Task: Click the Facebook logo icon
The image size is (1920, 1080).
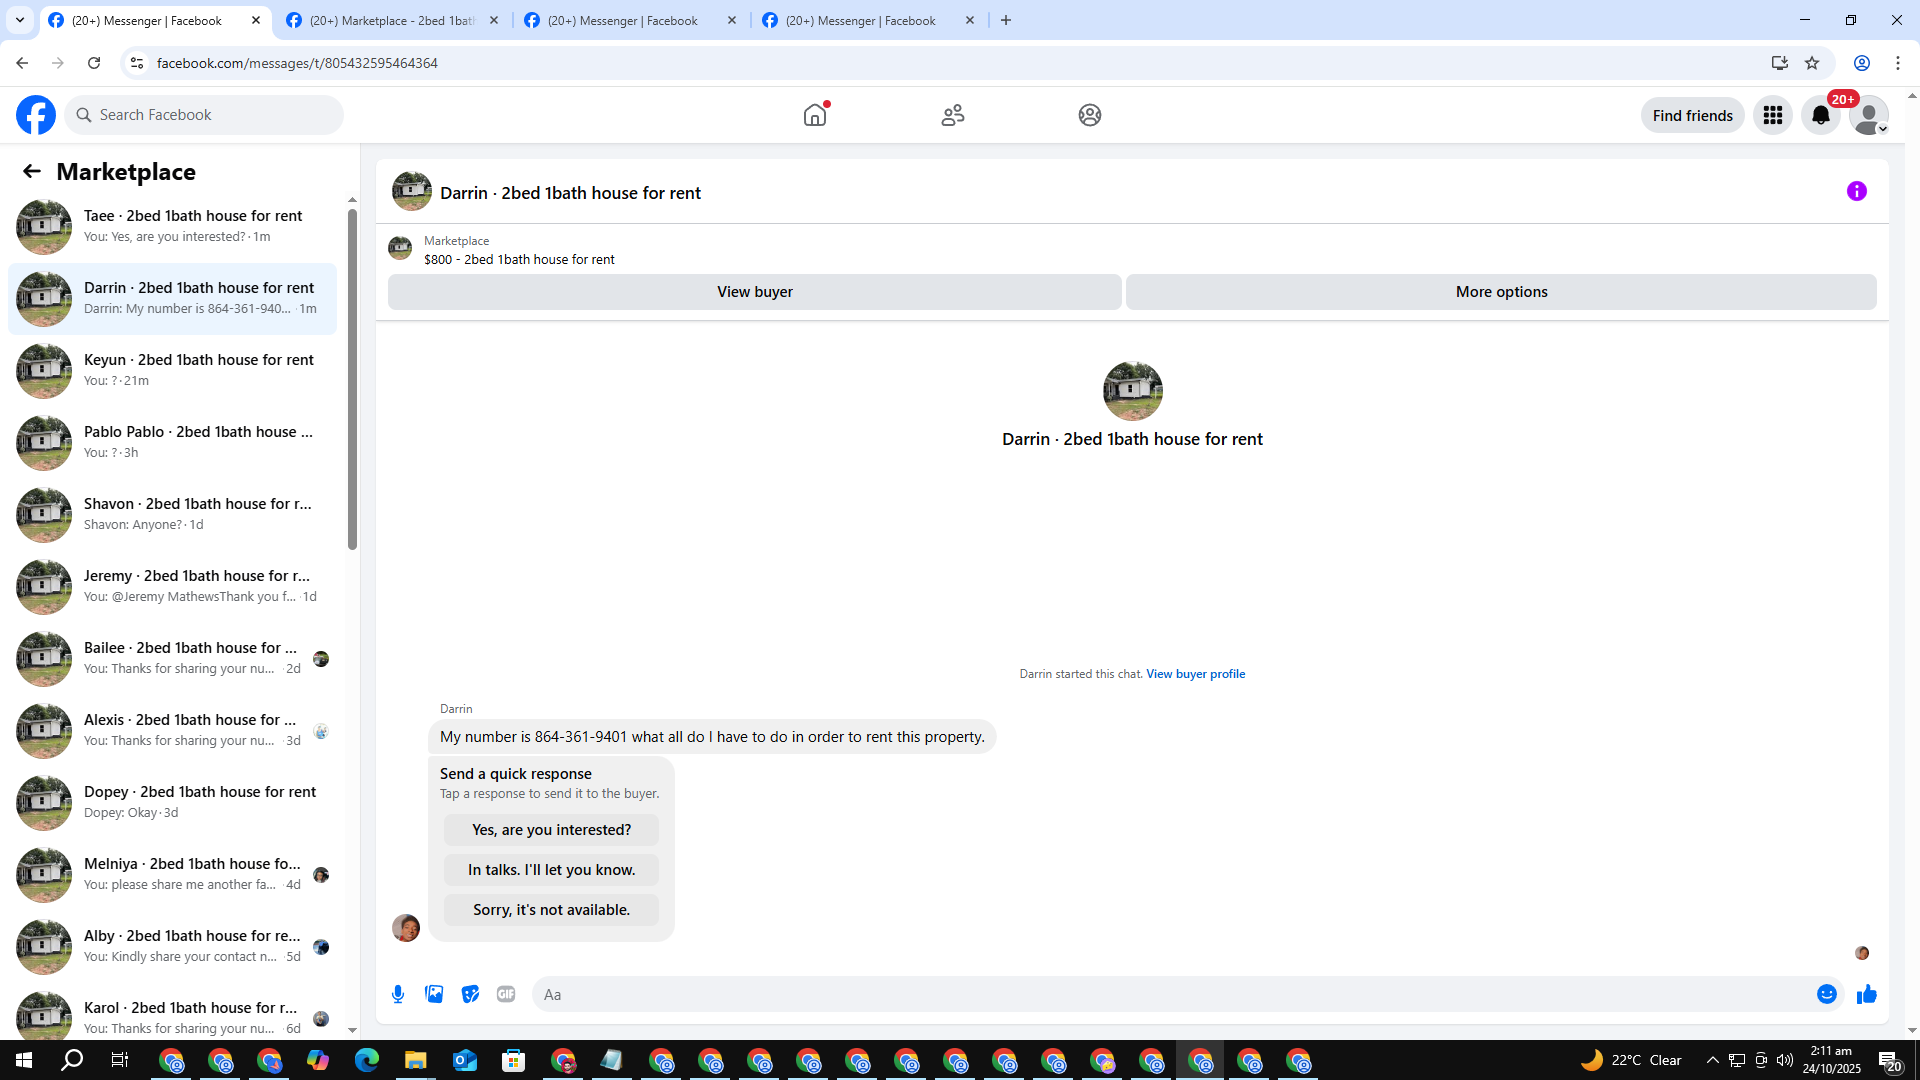Action: pos(36,115)
